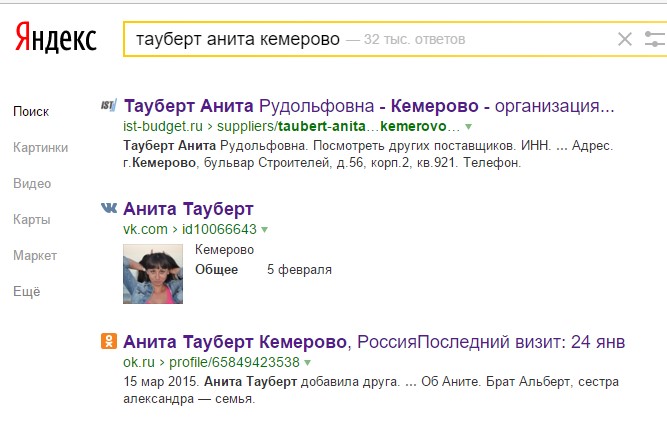Open the Маркет tab
The width and height of the screenshot is (667, 421).
[x=35, y=256]
